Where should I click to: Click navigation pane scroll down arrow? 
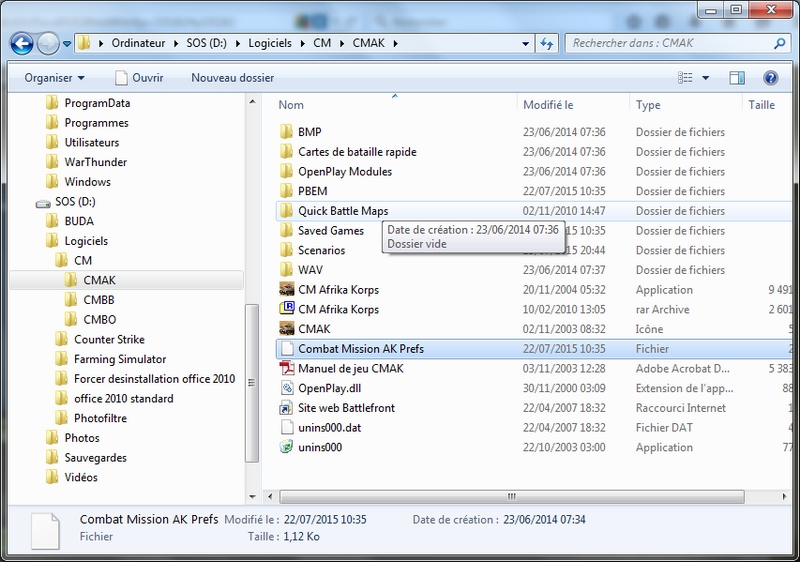coord(252,496)
